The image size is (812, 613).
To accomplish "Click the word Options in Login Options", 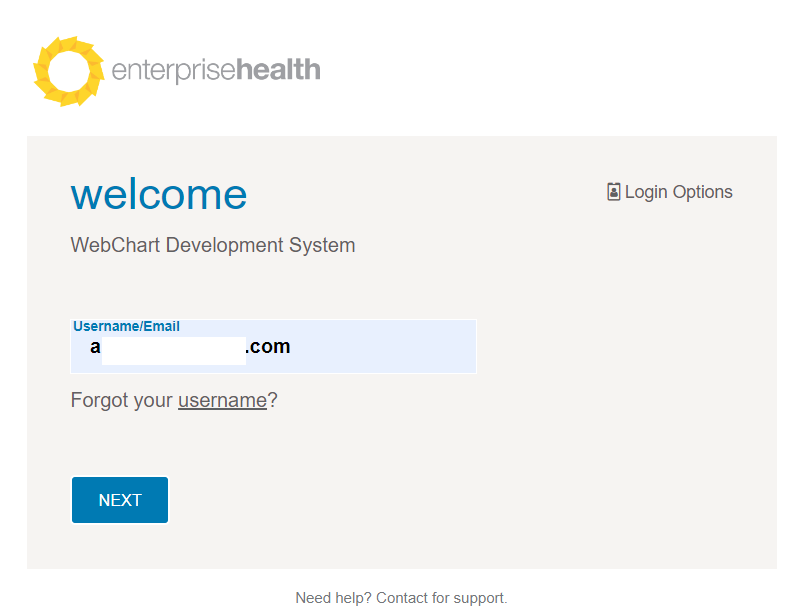I will (703, 193).
